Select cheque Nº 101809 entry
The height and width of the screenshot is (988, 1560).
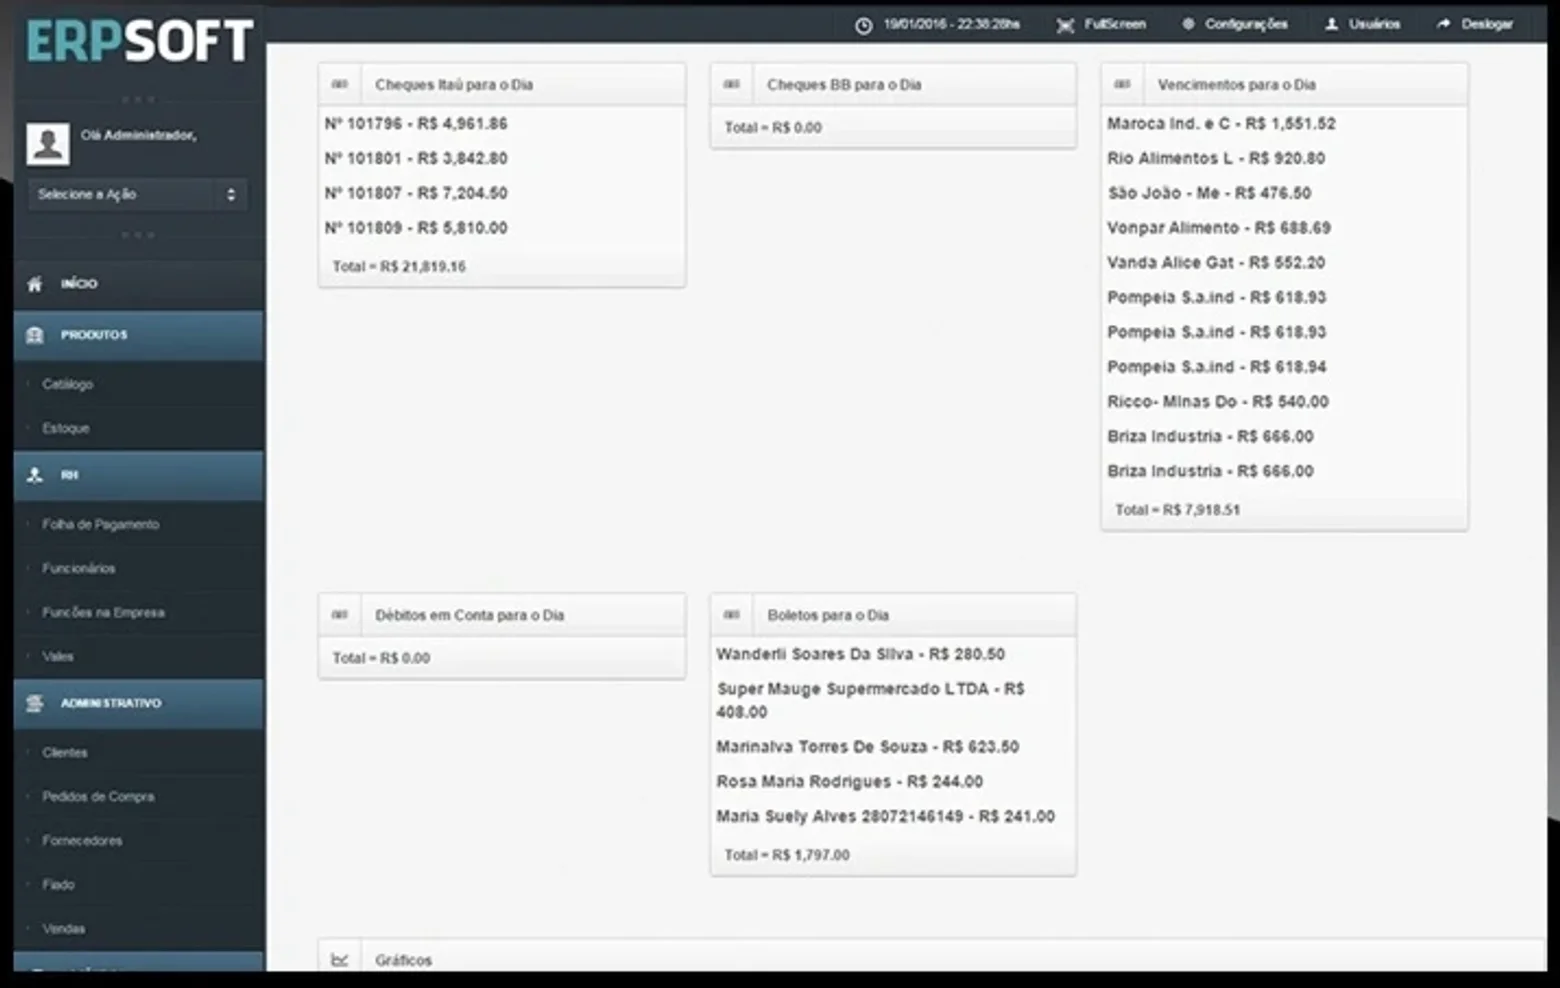point(416,228)
